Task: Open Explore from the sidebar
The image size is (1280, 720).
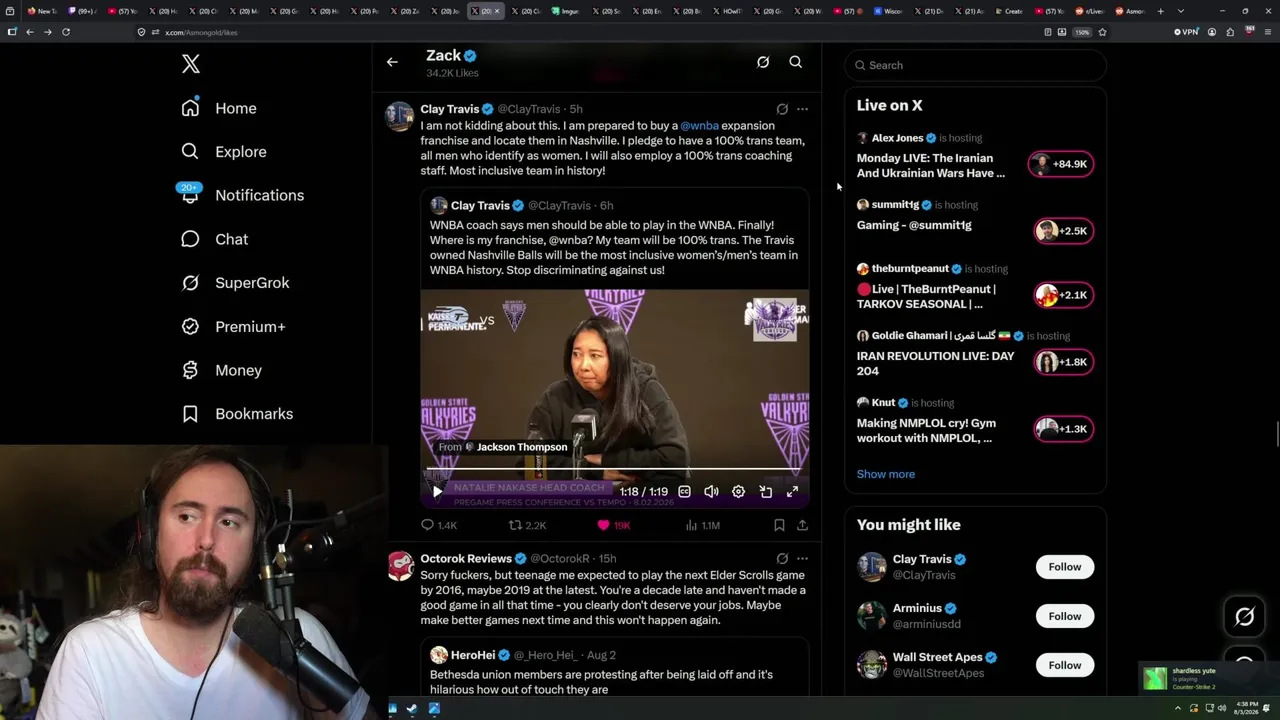Action: tap(224, 152)
